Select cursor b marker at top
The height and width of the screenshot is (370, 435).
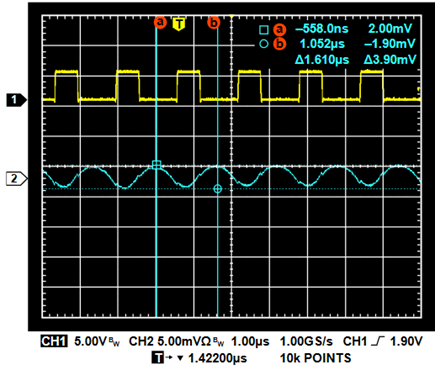214,23
